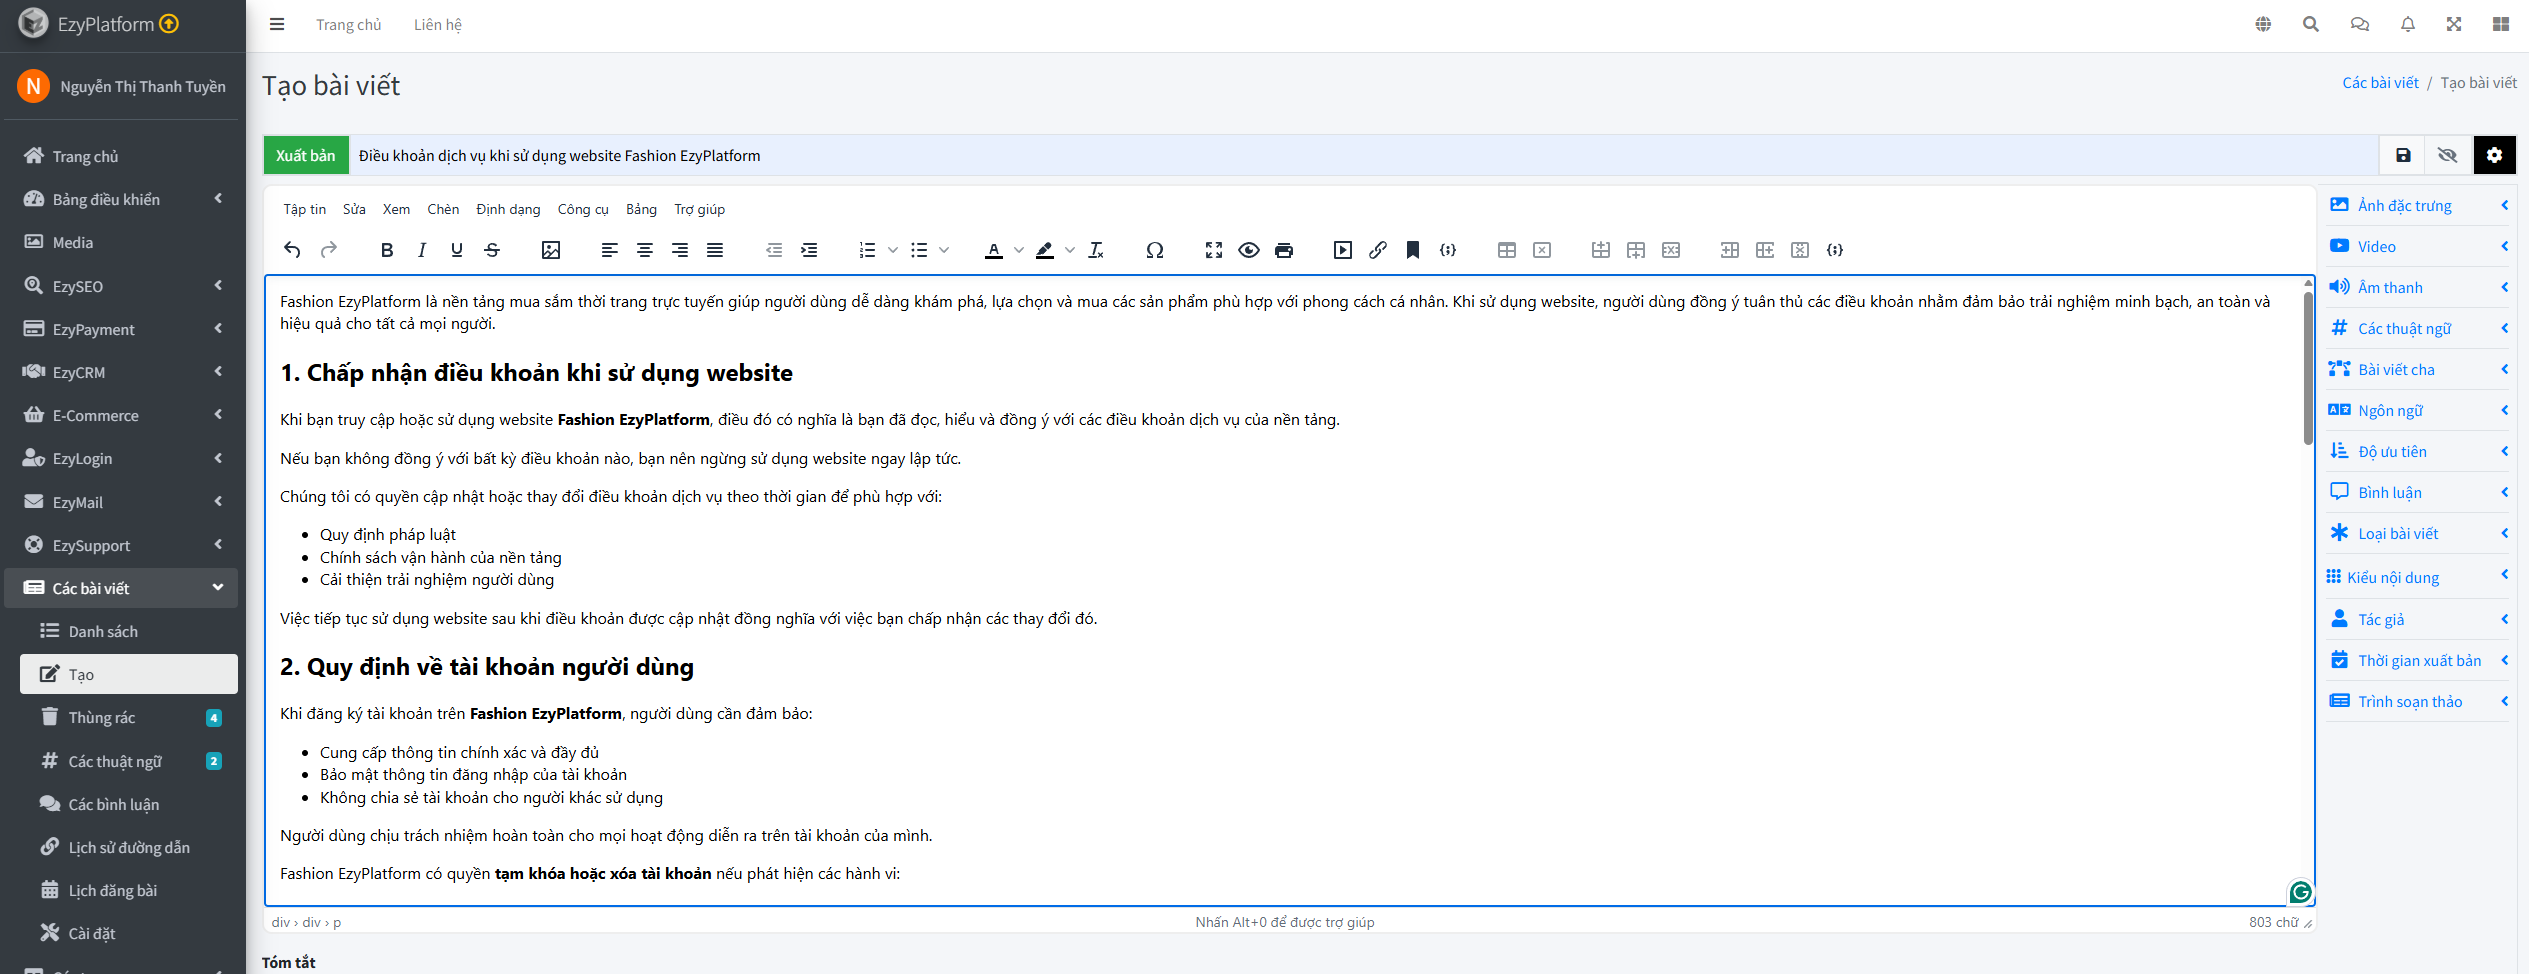2529x974 pixels.
Task: Open the Định dạng editor menu
Action: point(508,209)
